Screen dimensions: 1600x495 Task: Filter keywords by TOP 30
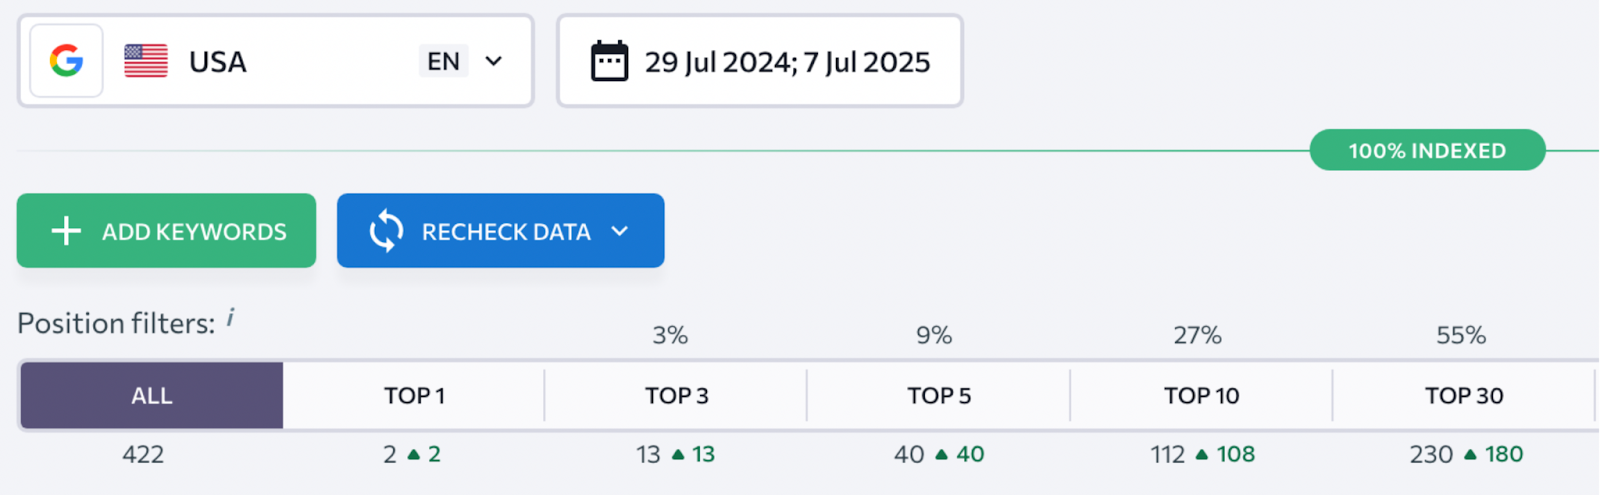1464,395
